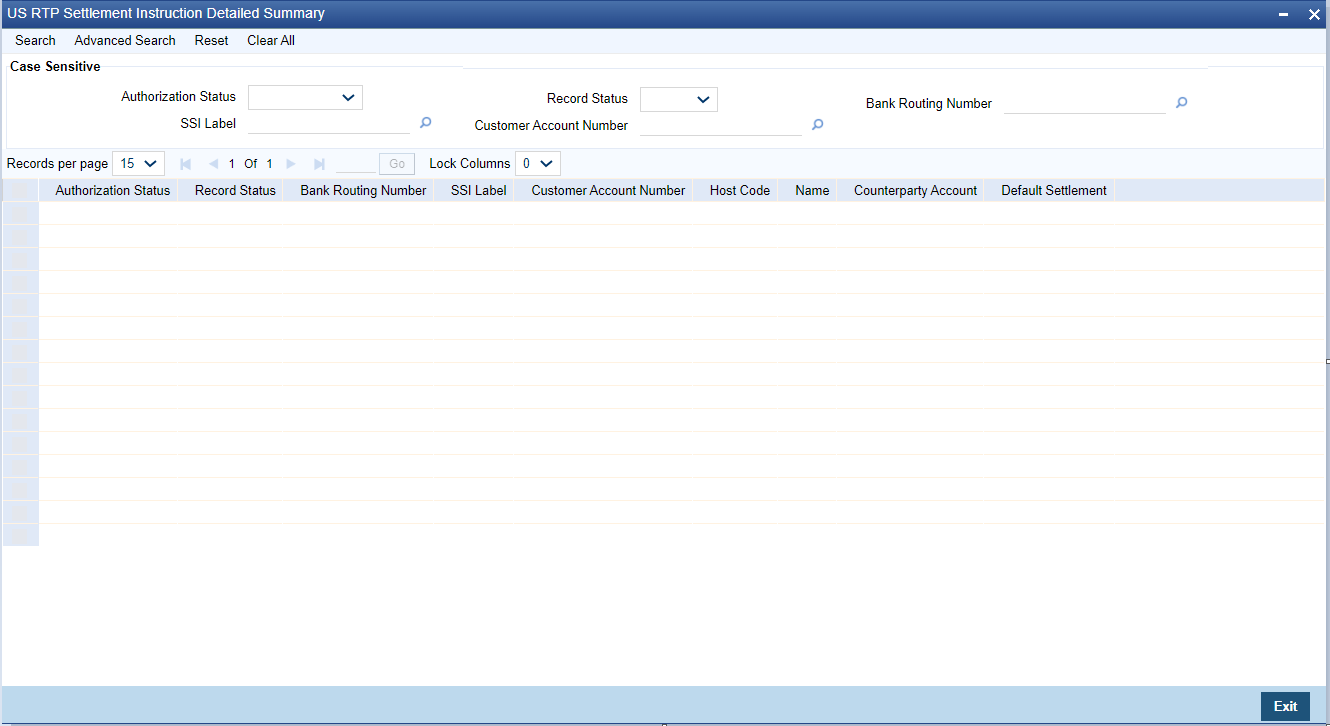Click Reset in the toolbar
Viewport: 1330px width, 726px height.
point(211,41)
